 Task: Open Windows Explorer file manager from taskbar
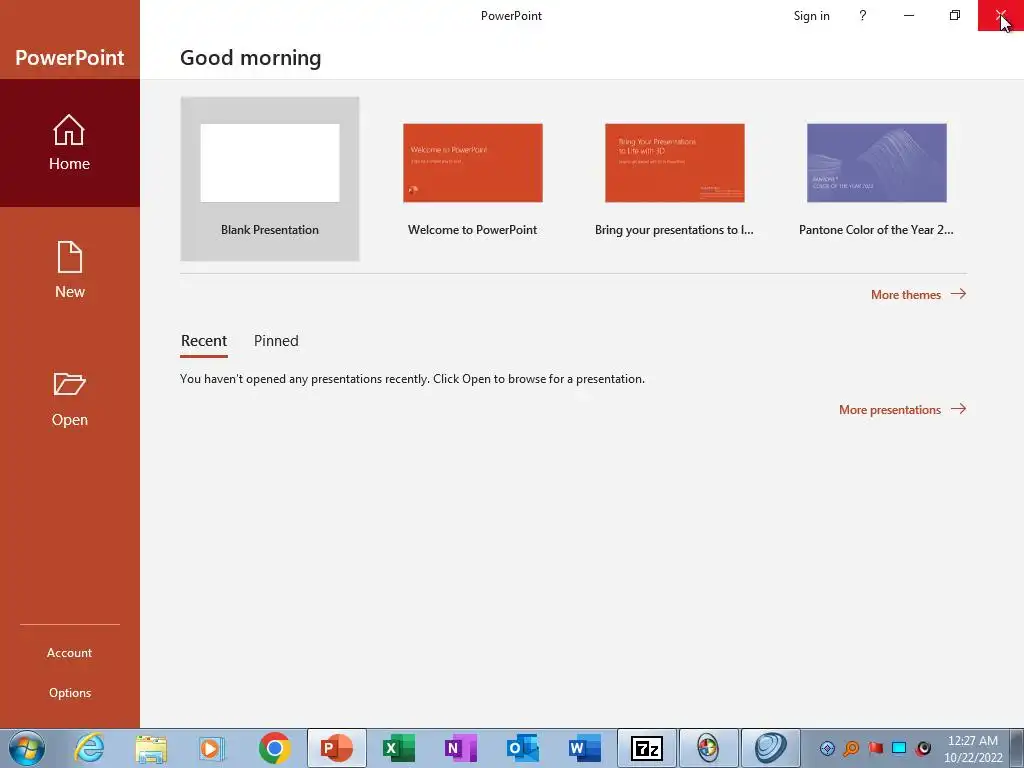pyautogui.click(x=151, y=748)
